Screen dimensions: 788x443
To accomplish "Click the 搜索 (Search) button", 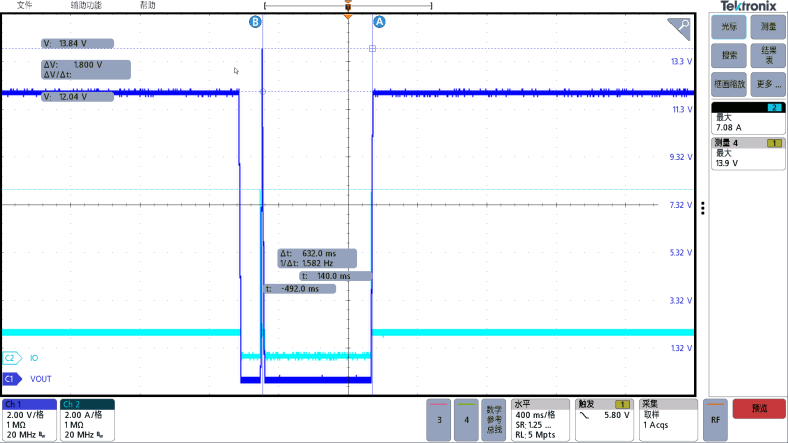I will pyautogui.click(x=730, y=55).
